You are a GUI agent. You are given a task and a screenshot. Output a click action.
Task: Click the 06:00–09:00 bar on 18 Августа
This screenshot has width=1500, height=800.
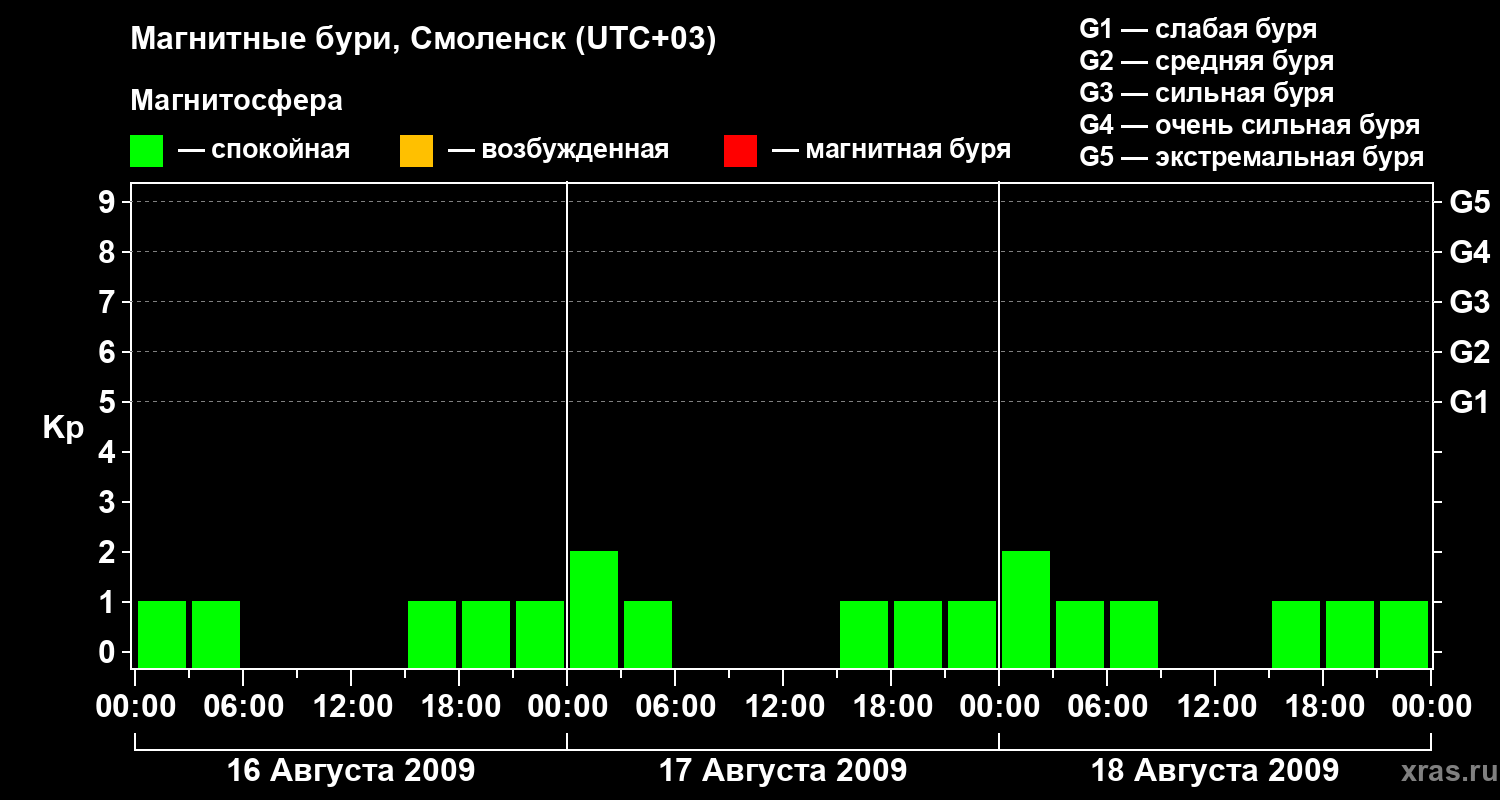1134,634
